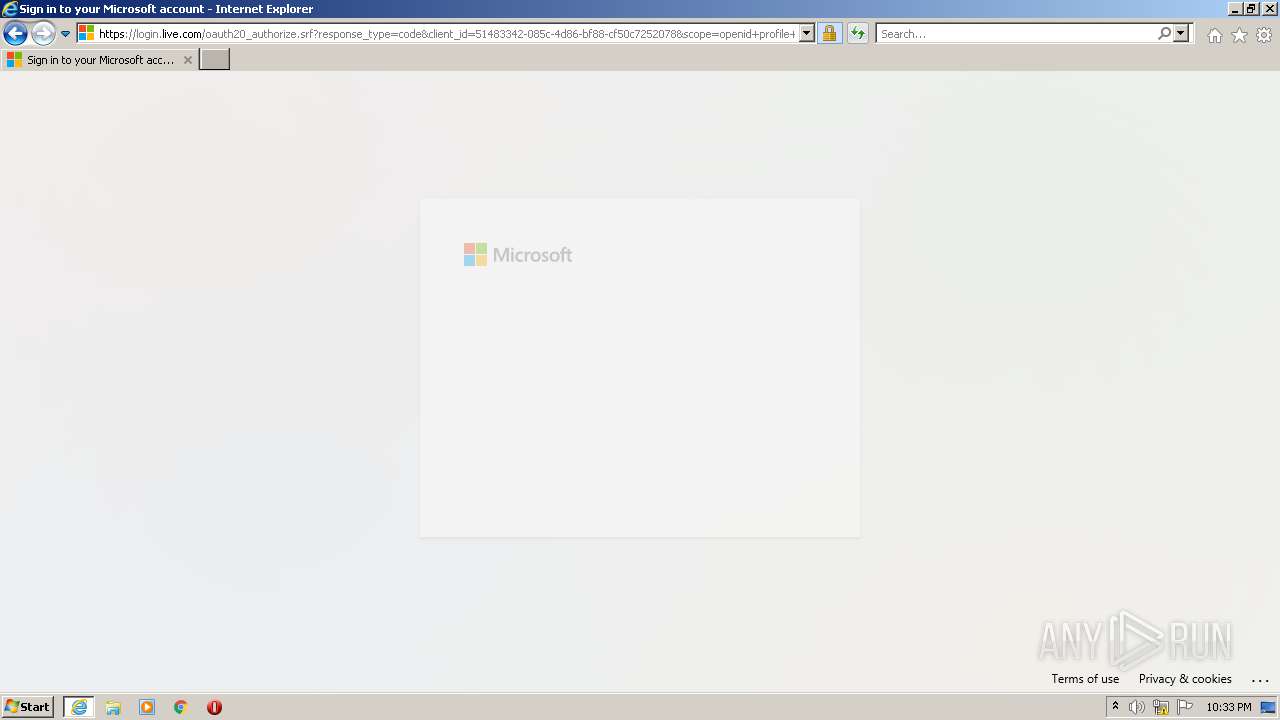Click the ellipsis more options in footer
The width and height of the screenshot is (1280, 720).
coord(1260,680)
